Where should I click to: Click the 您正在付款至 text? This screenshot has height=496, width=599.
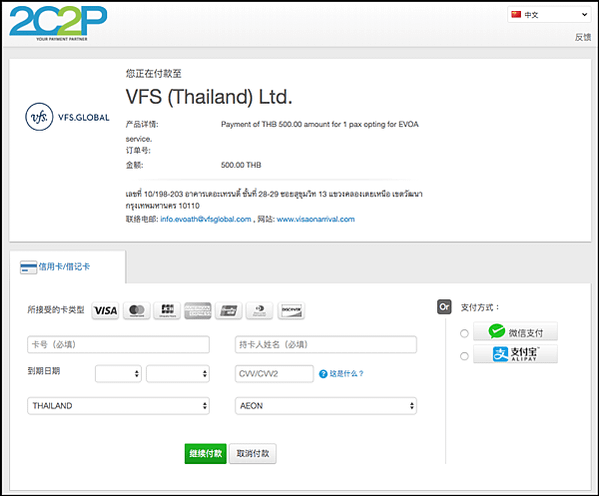154,74
